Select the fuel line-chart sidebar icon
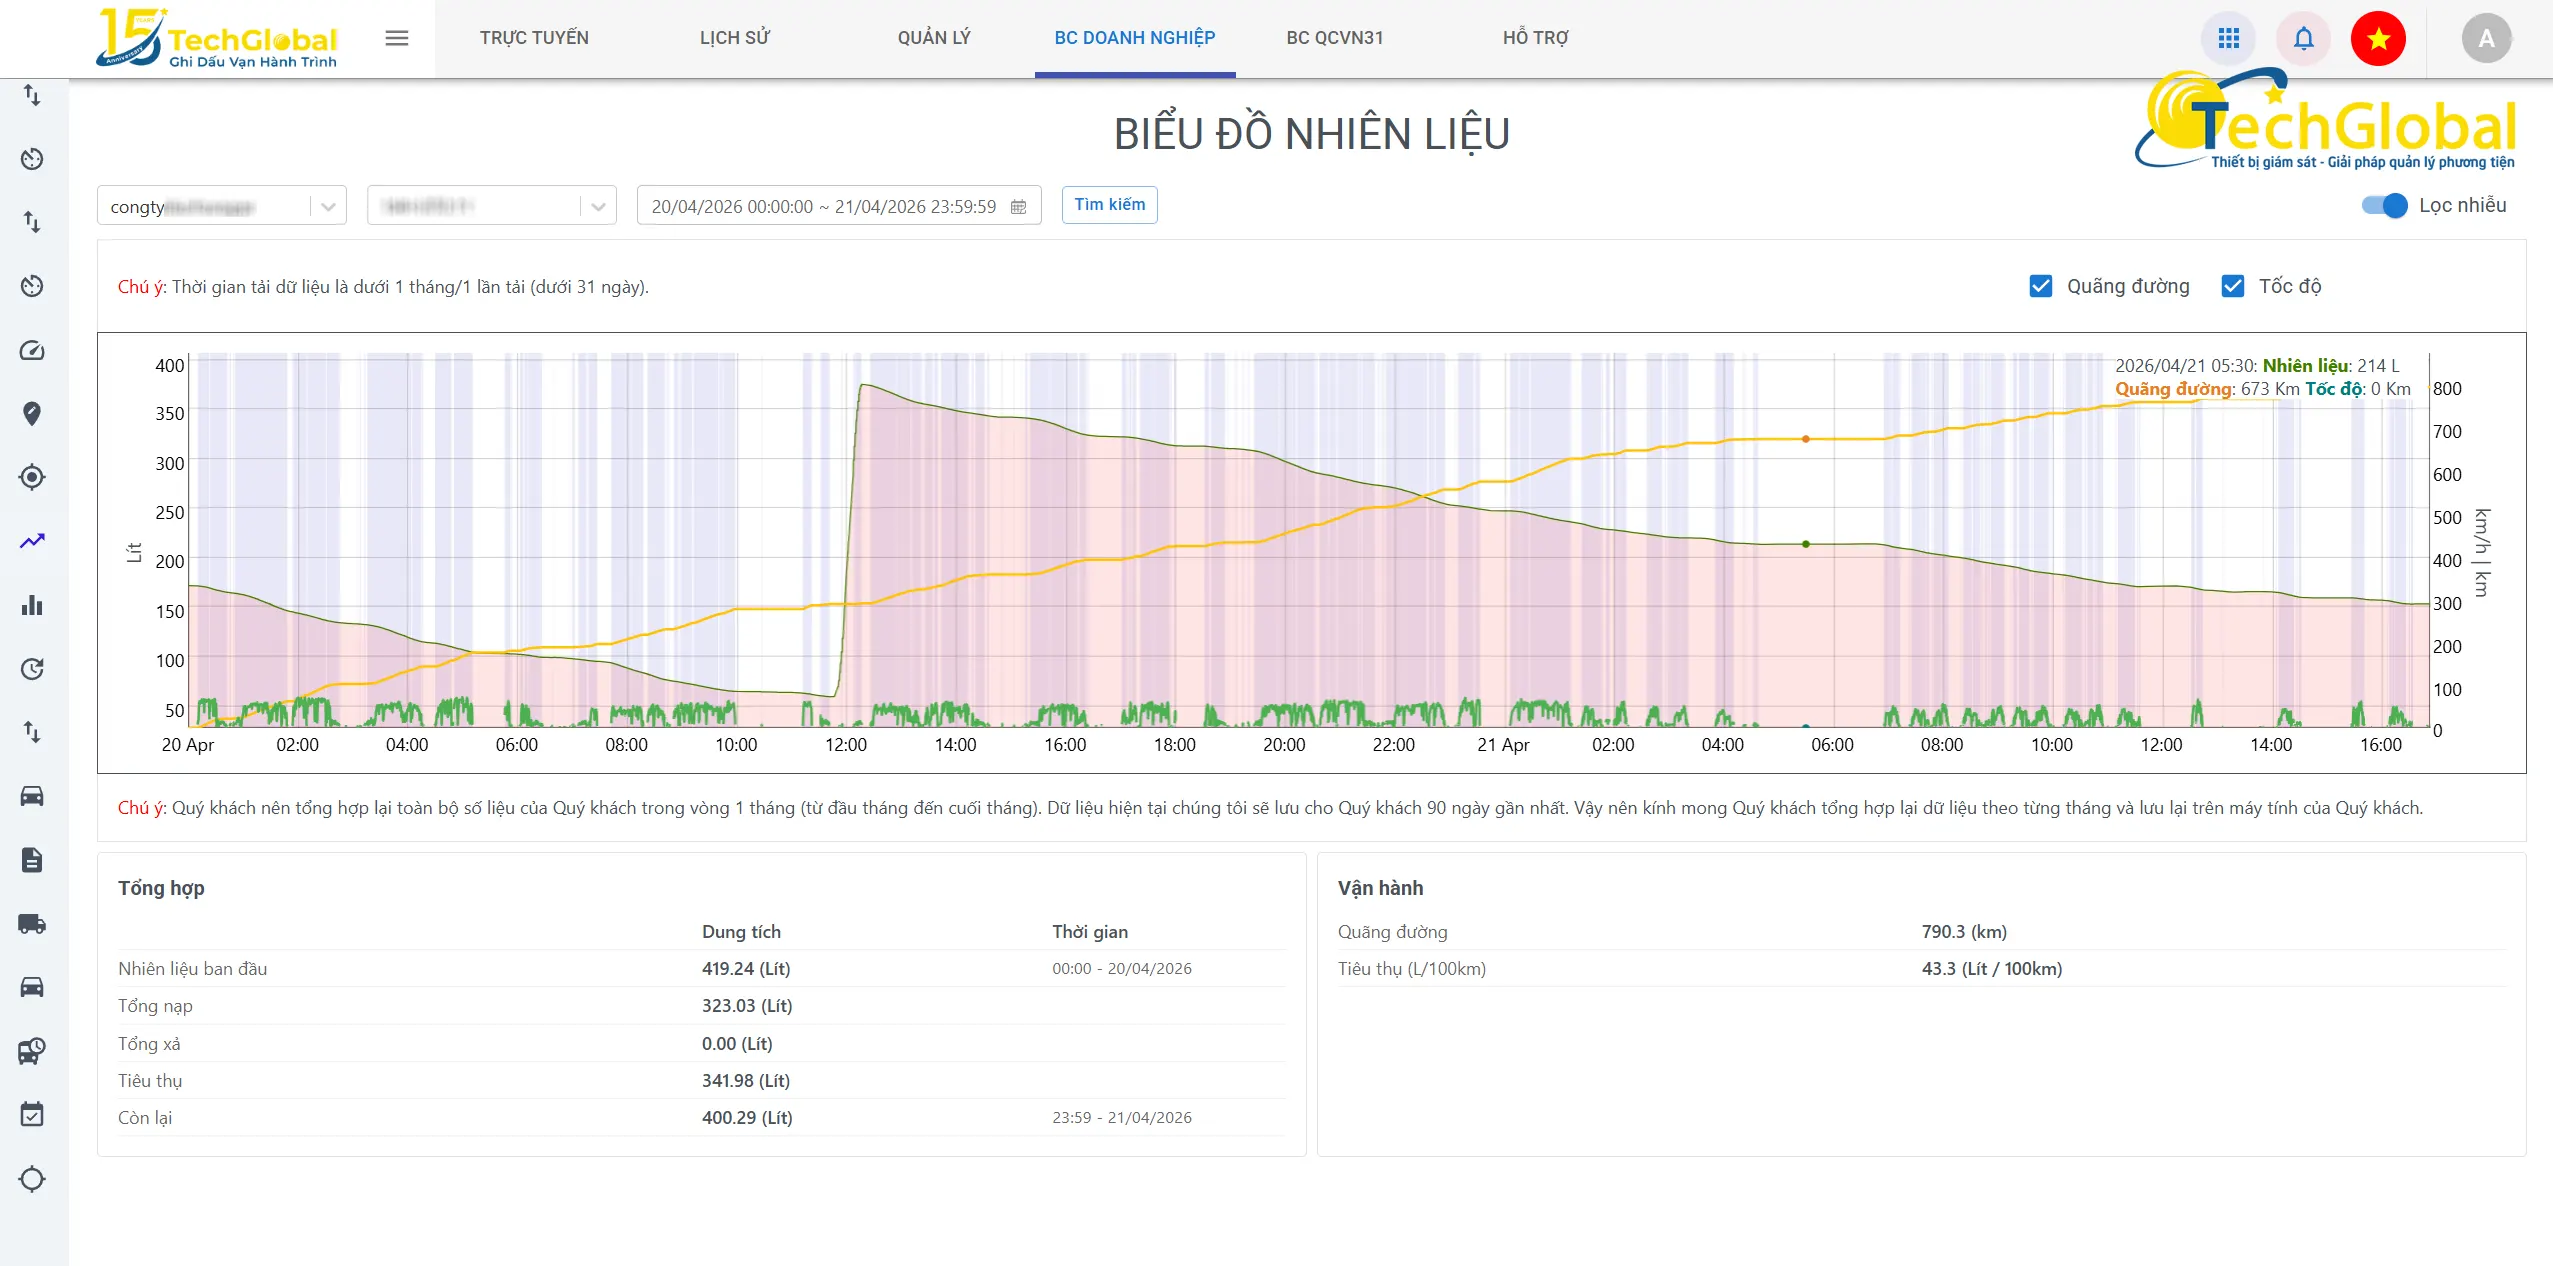The width and height of the screenshot is (2553, 1266). pyautogui.click(x=32, y=541)
